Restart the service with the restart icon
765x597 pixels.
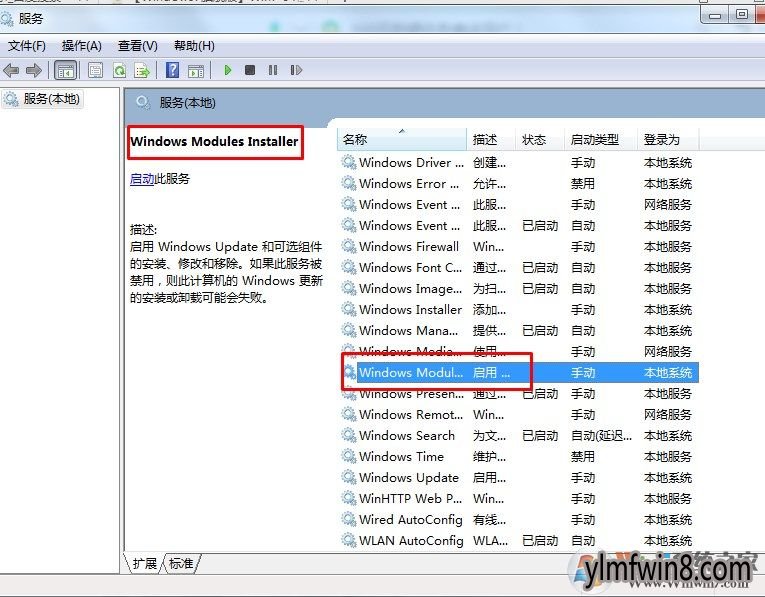pyautogui.click(x=296, y=70)
